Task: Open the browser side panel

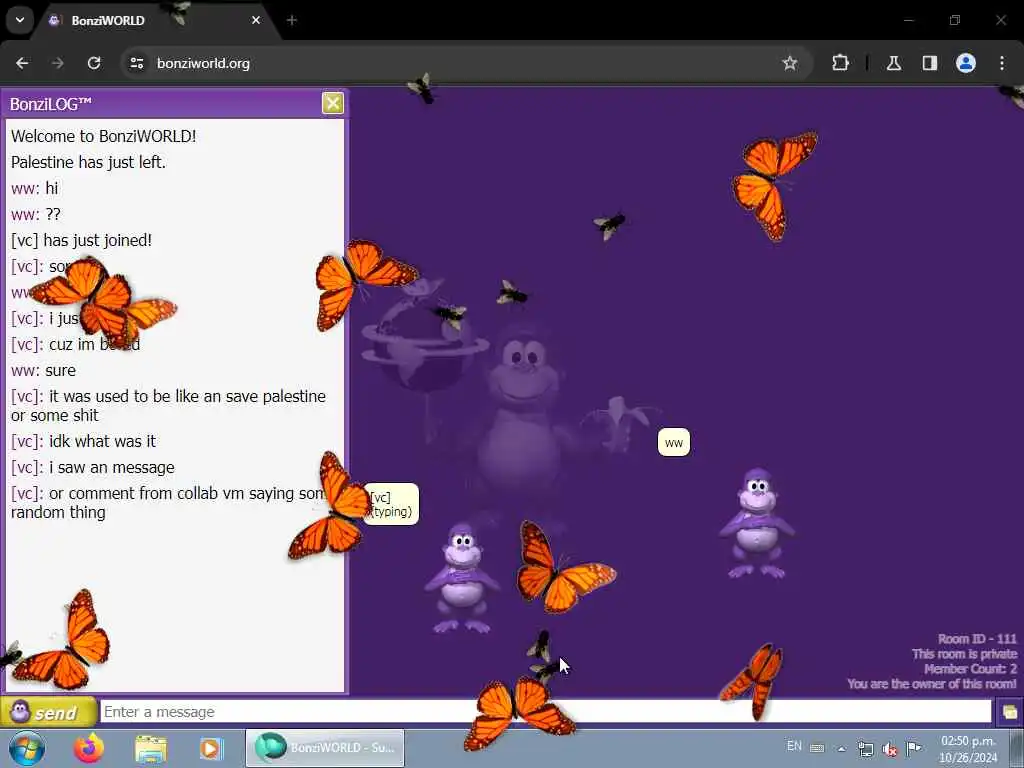Action: [930, 63]
